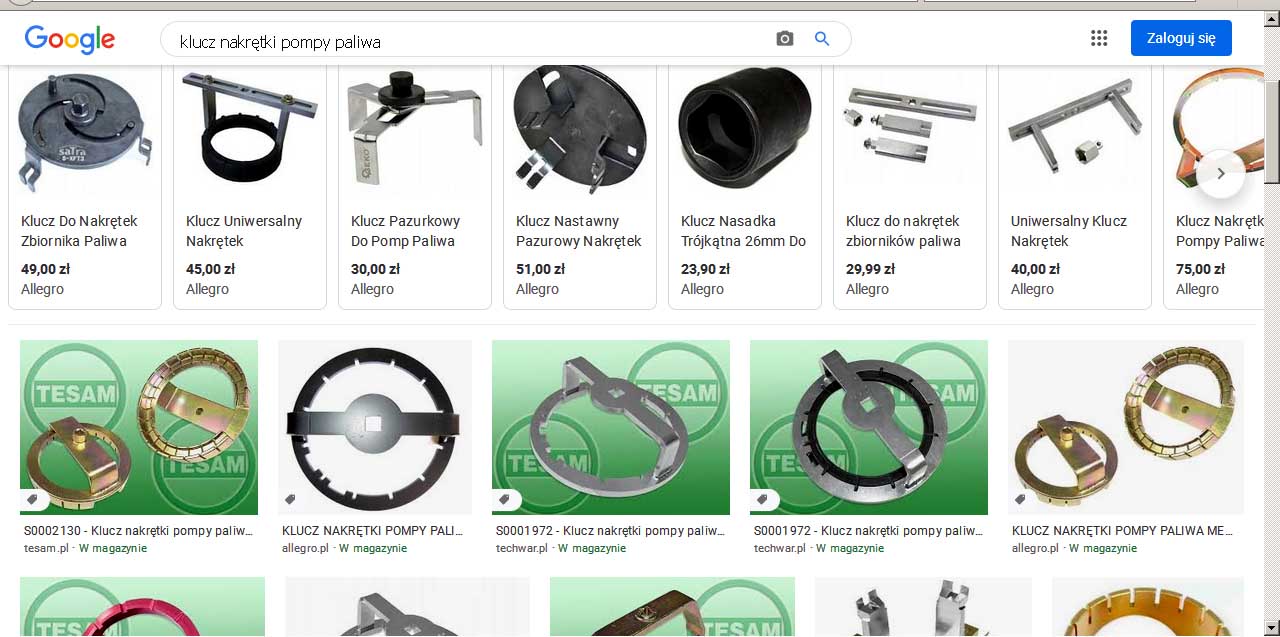Click the Google logo
Screen dimensions: 1280x637
click(x=69, y=39)
